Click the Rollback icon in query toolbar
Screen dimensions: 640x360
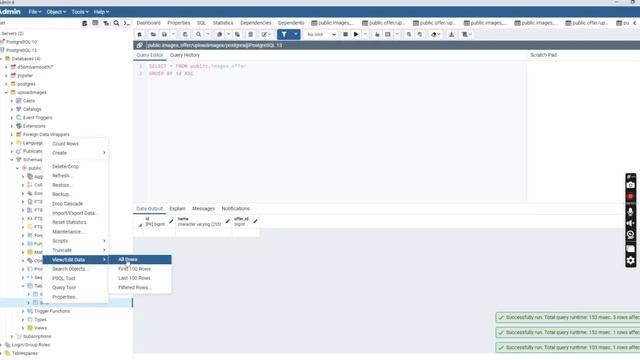point(420,35)
